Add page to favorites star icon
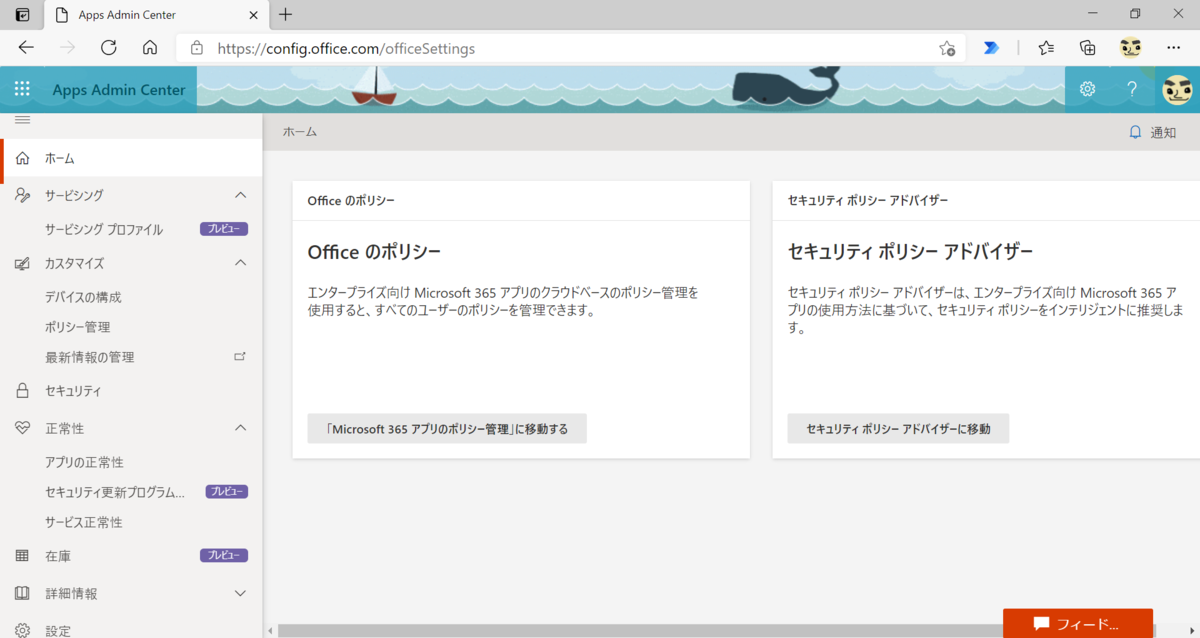The width and height of the screenshot is (1200, 638). [946, 48]
